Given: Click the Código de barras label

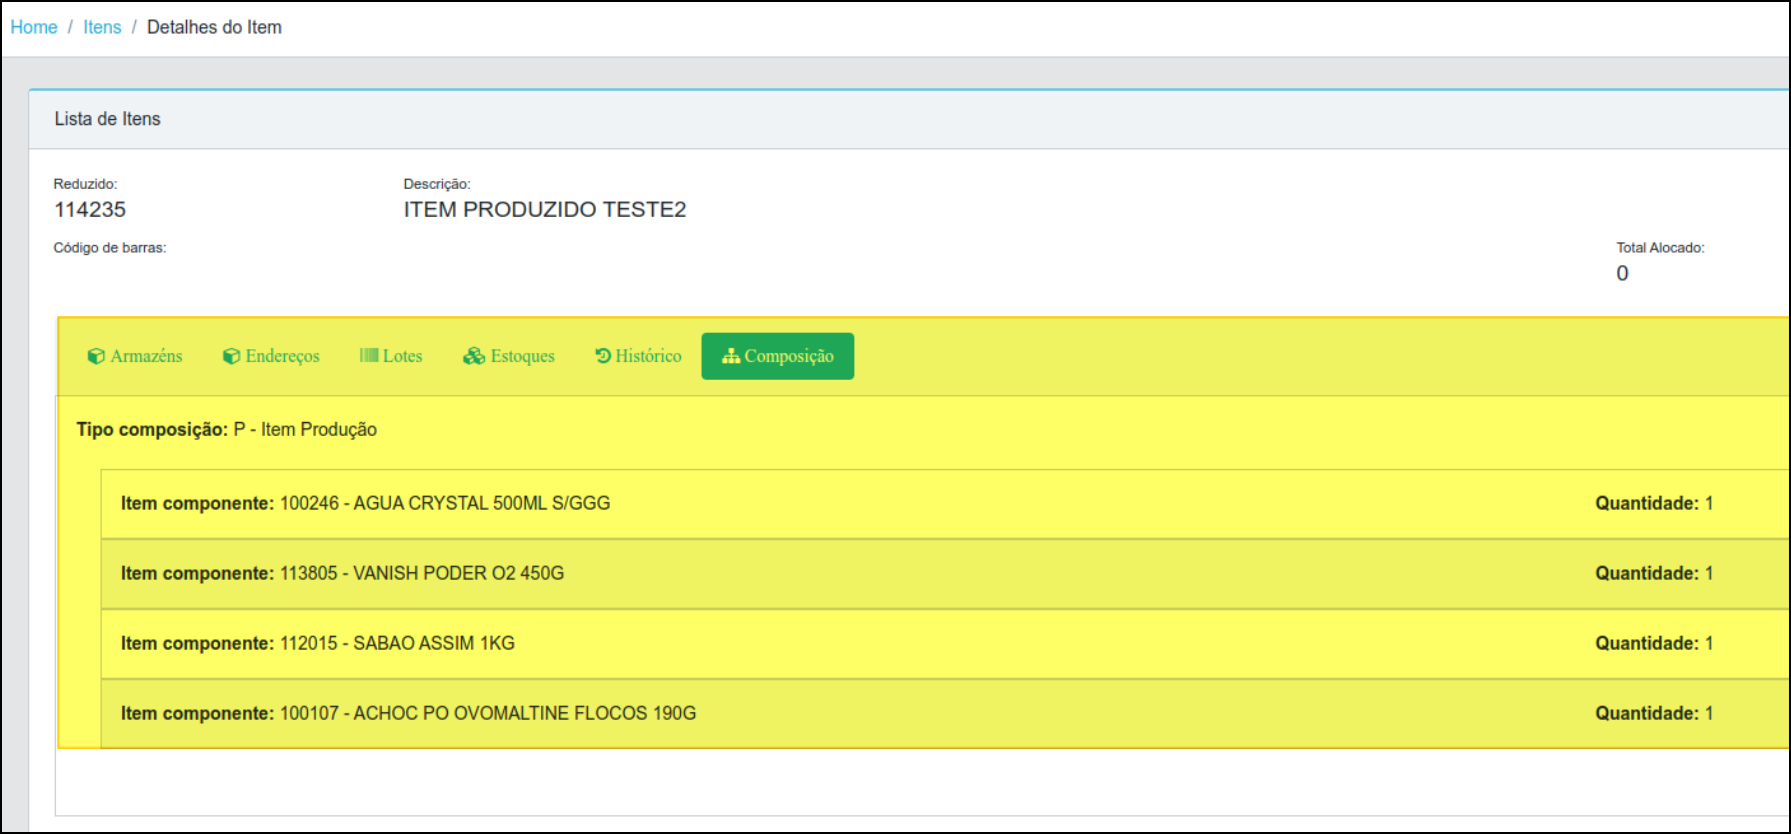Looking at the screenshot, I should [110, 248].
